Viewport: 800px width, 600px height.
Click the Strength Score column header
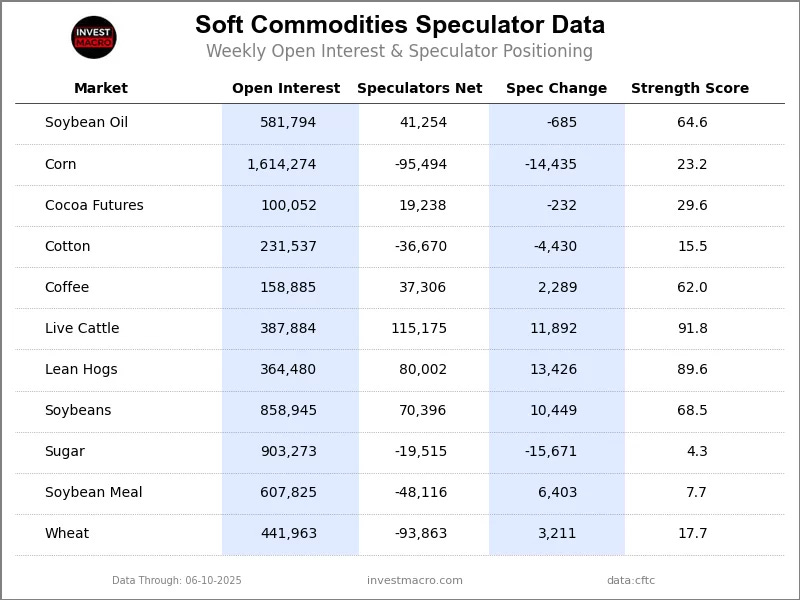pyautogui.click(x=690, y=88)
